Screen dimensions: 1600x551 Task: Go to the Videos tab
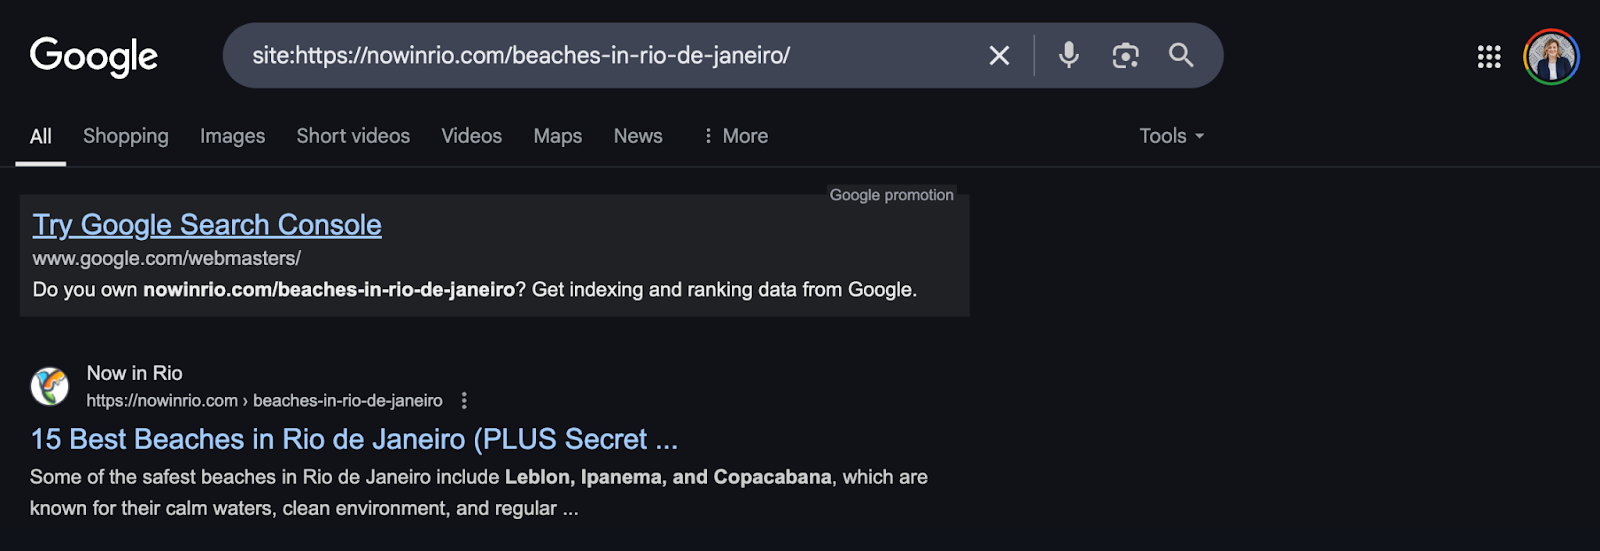click(x=472, y=136)
